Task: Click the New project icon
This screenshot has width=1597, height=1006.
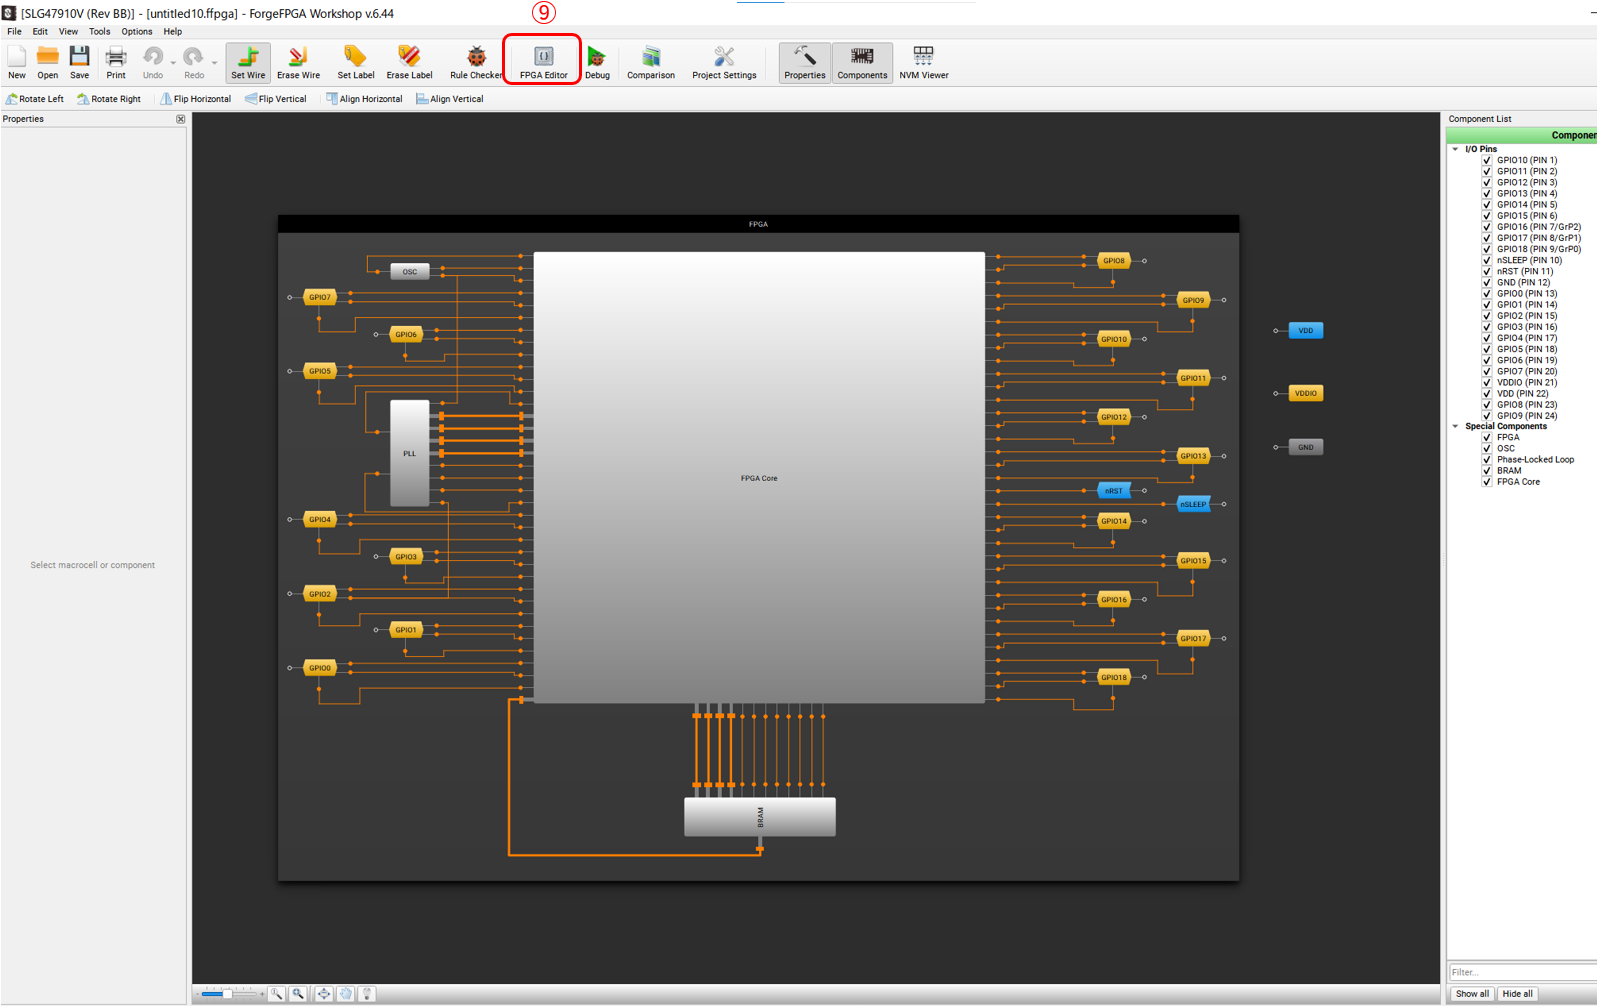Action: click(17, 62)
